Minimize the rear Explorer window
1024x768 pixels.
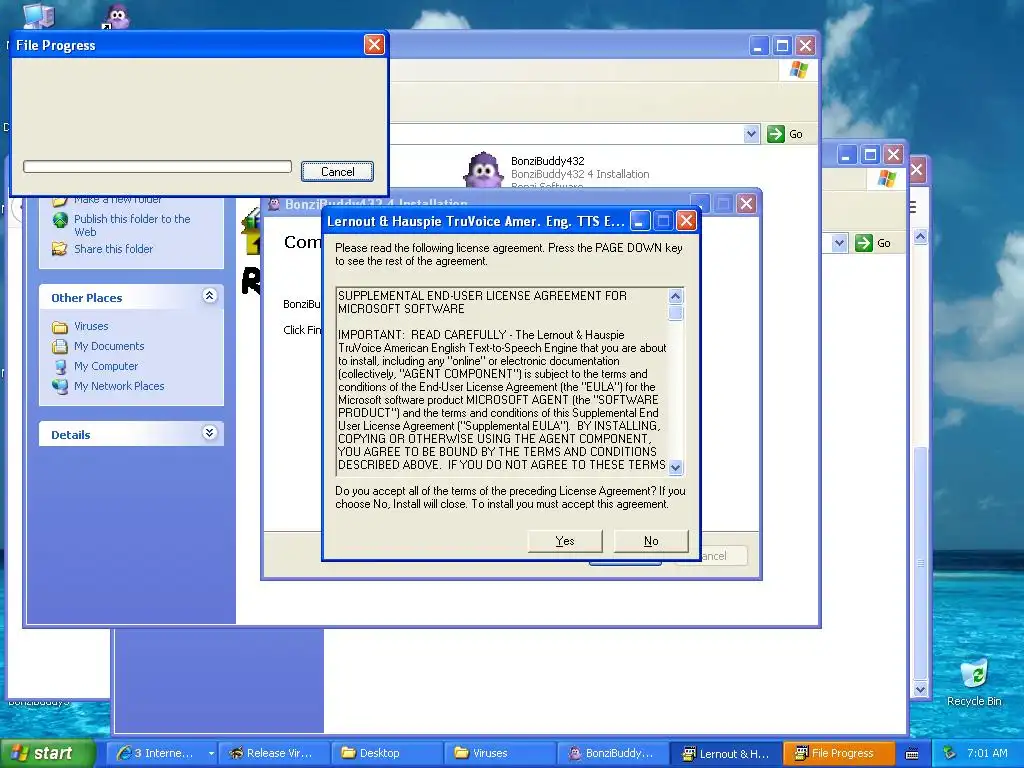pos(847,155)
